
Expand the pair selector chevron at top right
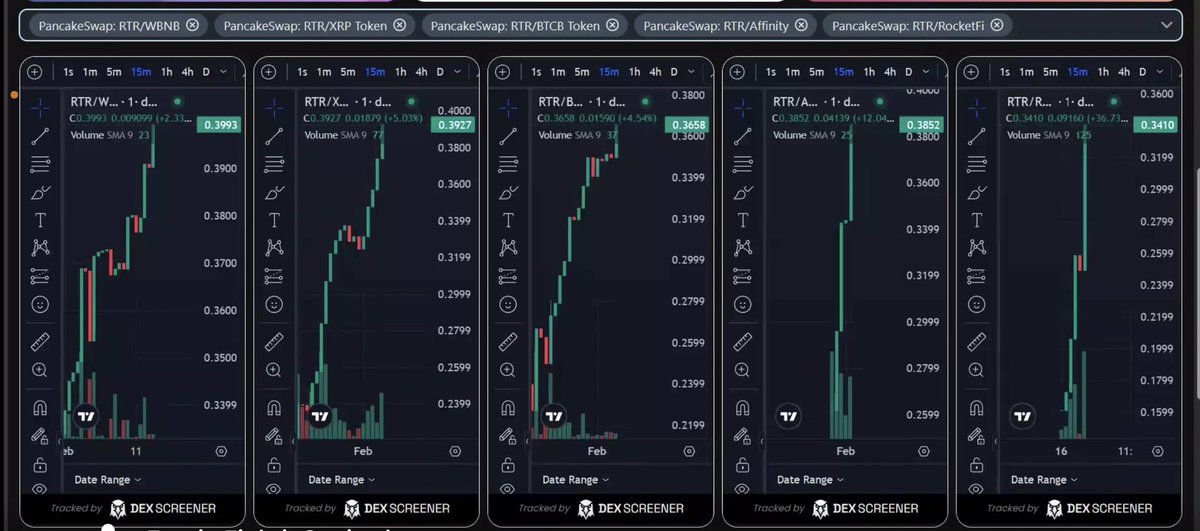click(x=1166, y=25)
